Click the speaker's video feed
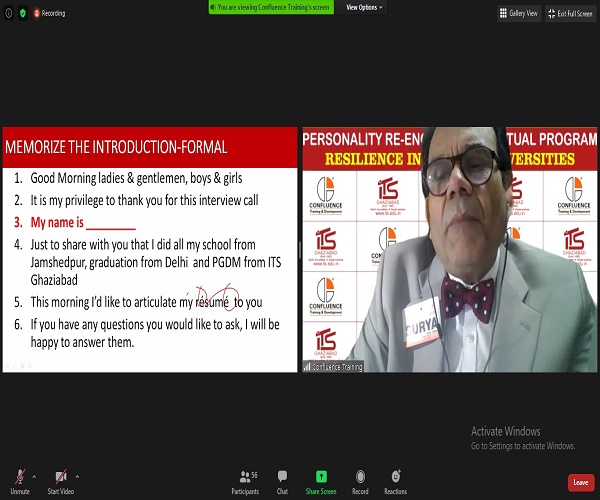Viewport: 600px width, 500px height. point(450,249)
